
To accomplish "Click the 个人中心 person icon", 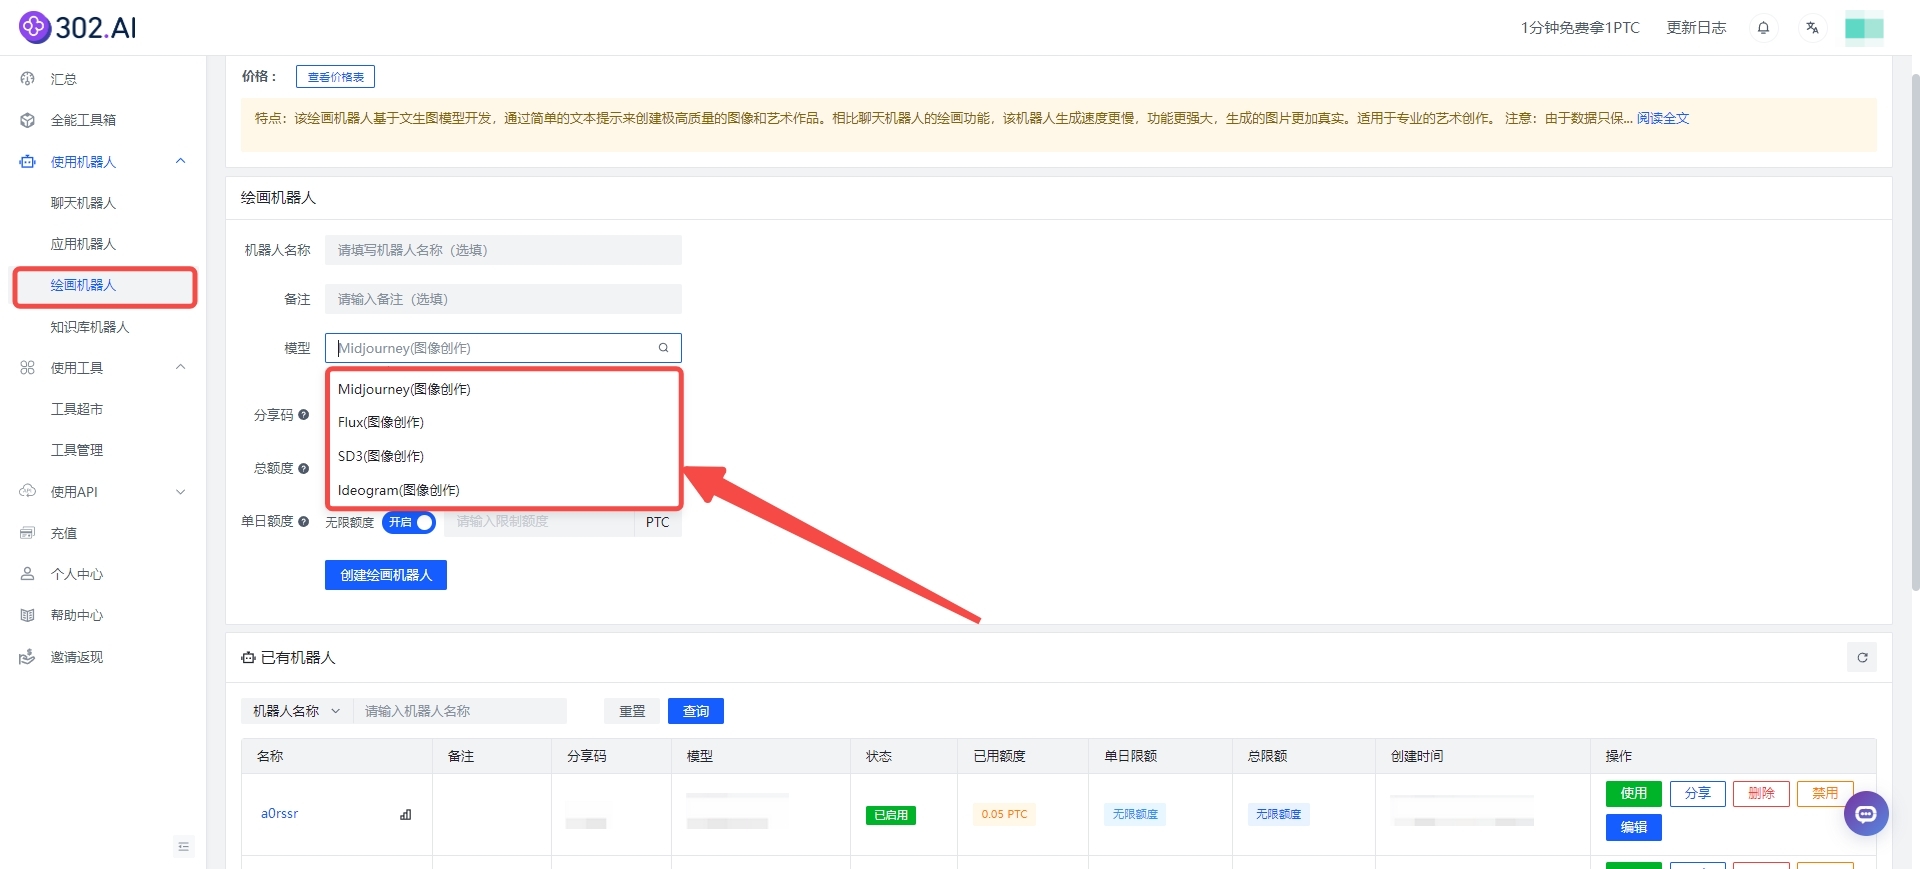I will (28, 574).
